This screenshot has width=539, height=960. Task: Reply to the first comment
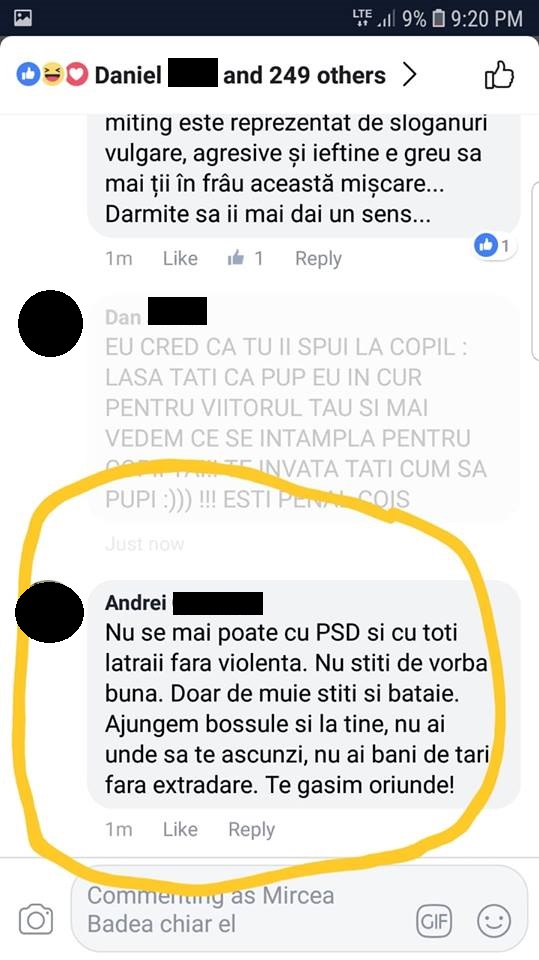tap(318, 258)
